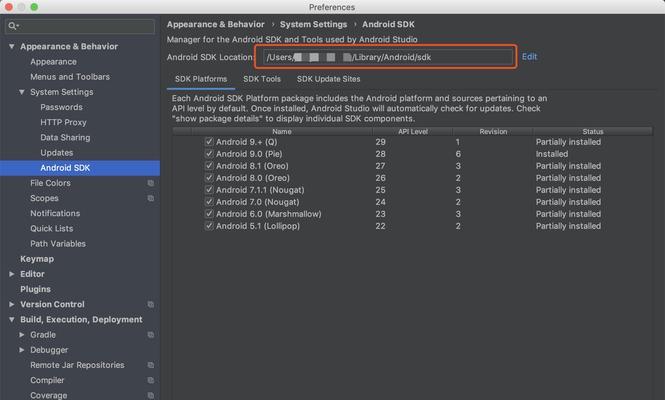Open Menus and Toolbars settings

click(70, 77)
